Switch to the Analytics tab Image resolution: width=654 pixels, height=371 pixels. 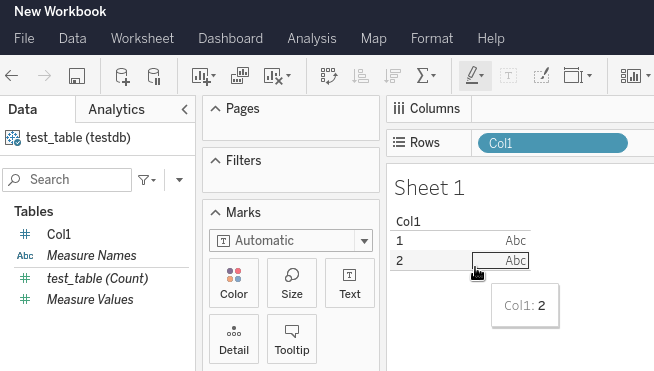tap(116, 109)
